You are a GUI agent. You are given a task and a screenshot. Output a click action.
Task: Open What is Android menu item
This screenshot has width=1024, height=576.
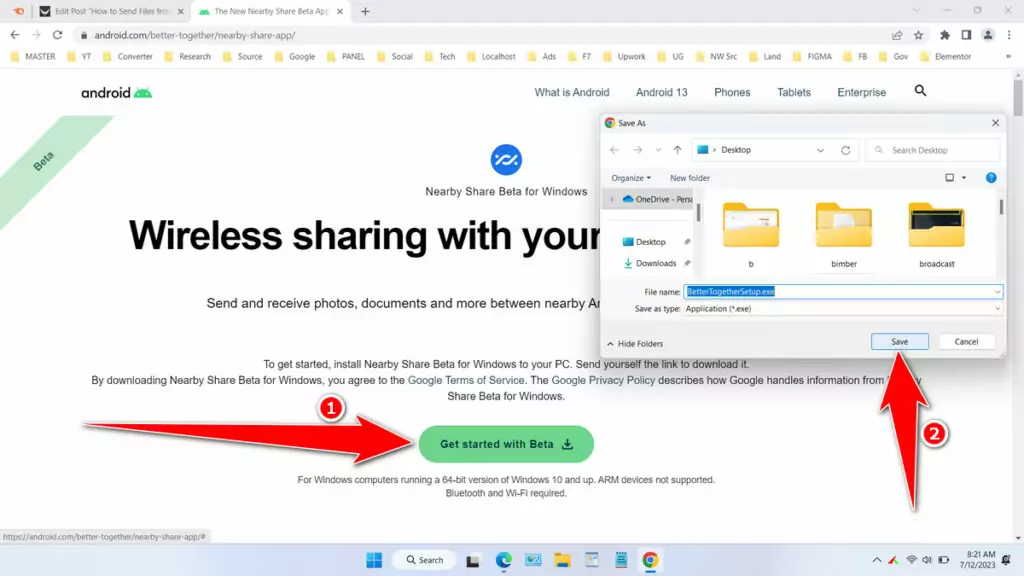[571, 93]
